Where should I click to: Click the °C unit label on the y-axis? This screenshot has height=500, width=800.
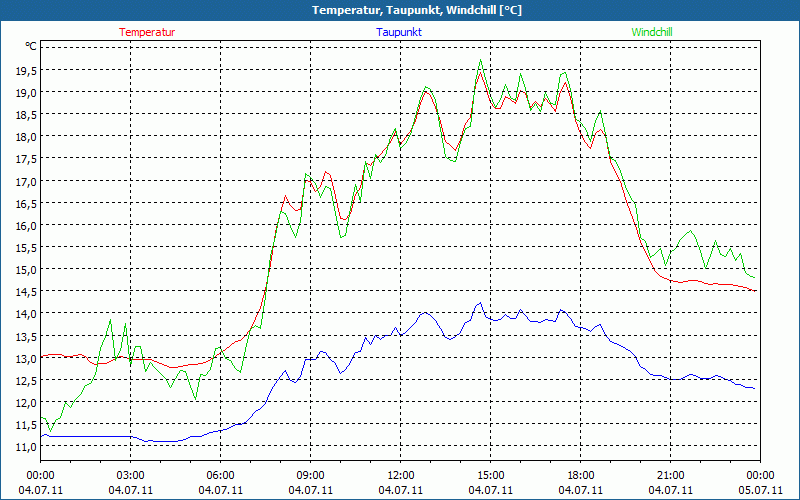pyautogui.click(x=31, y=46)
